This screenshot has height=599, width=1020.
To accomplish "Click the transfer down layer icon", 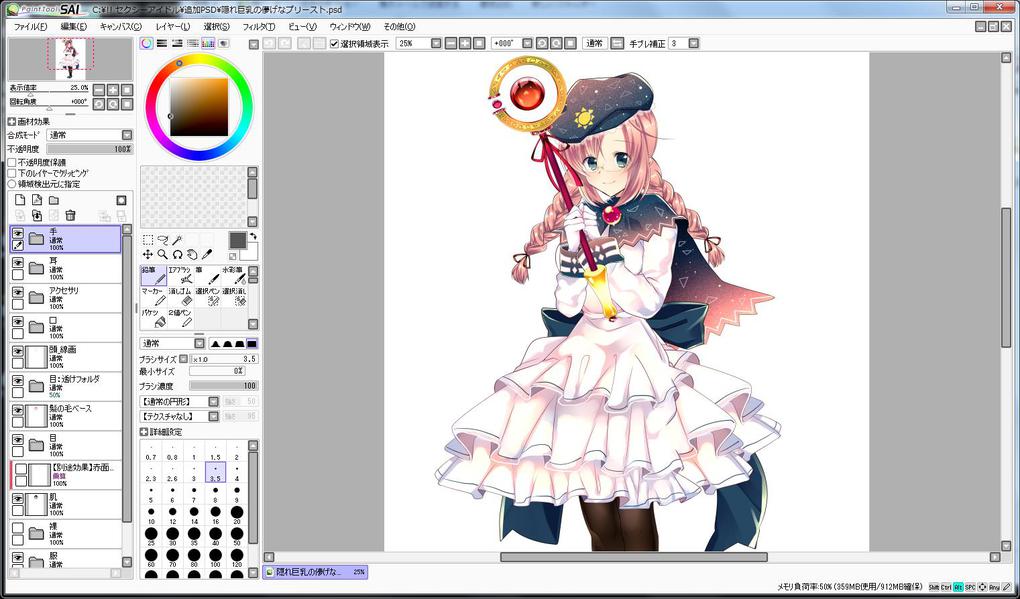I will point(37,215).
